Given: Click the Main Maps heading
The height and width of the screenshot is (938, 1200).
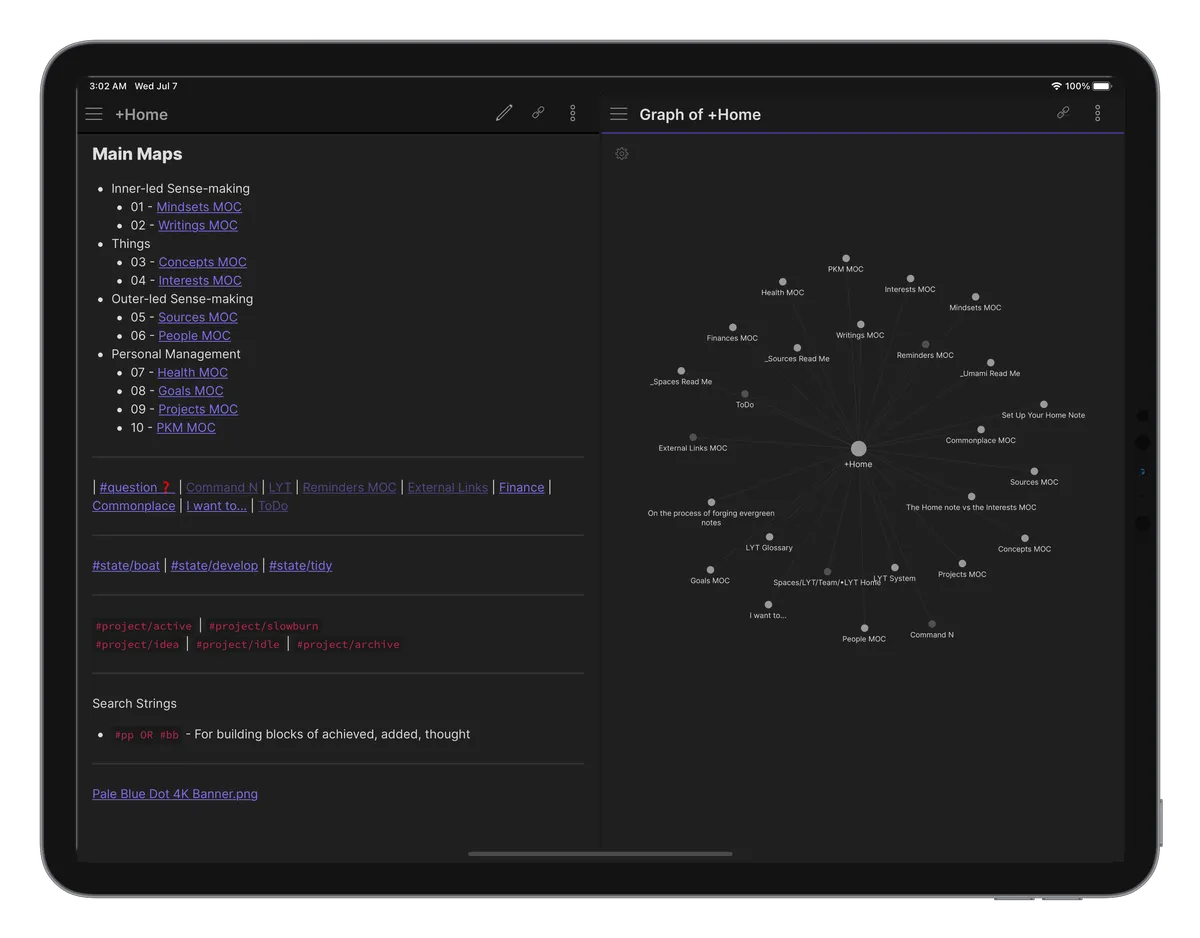Looking at the screenshot, I should (137, 154).
